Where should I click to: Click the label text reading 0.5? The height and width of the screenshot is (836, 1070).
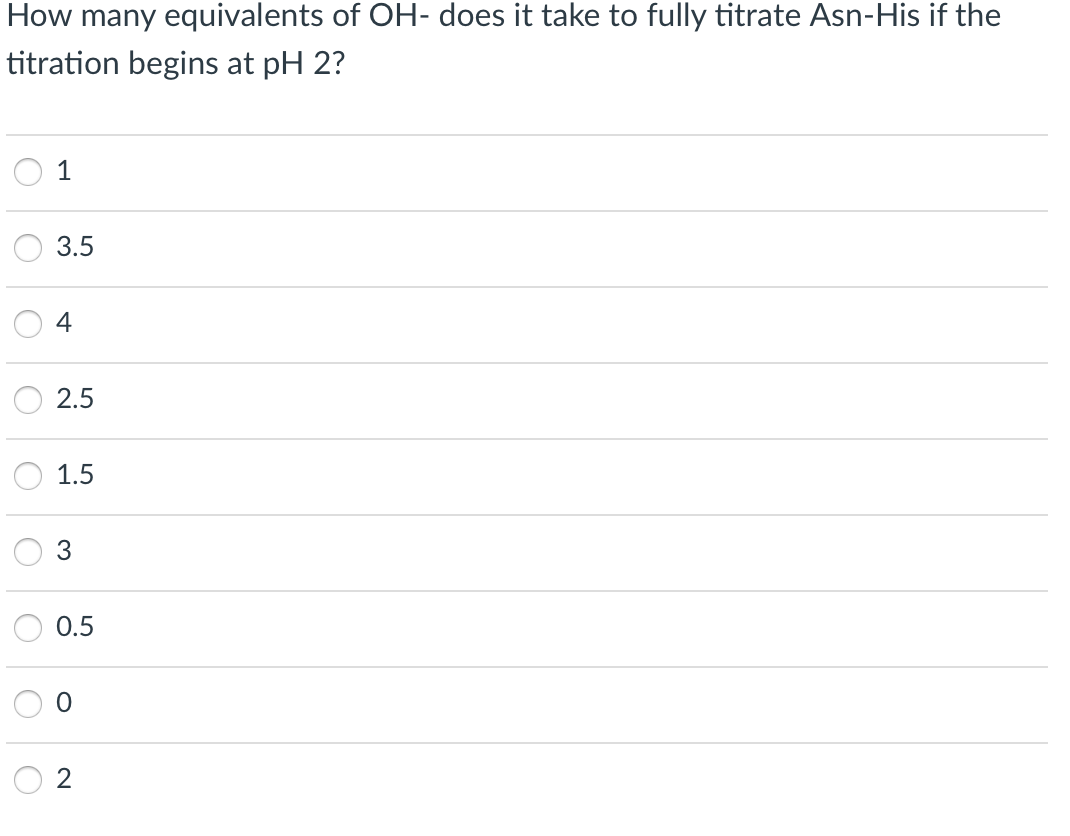(x=75, y=628)
